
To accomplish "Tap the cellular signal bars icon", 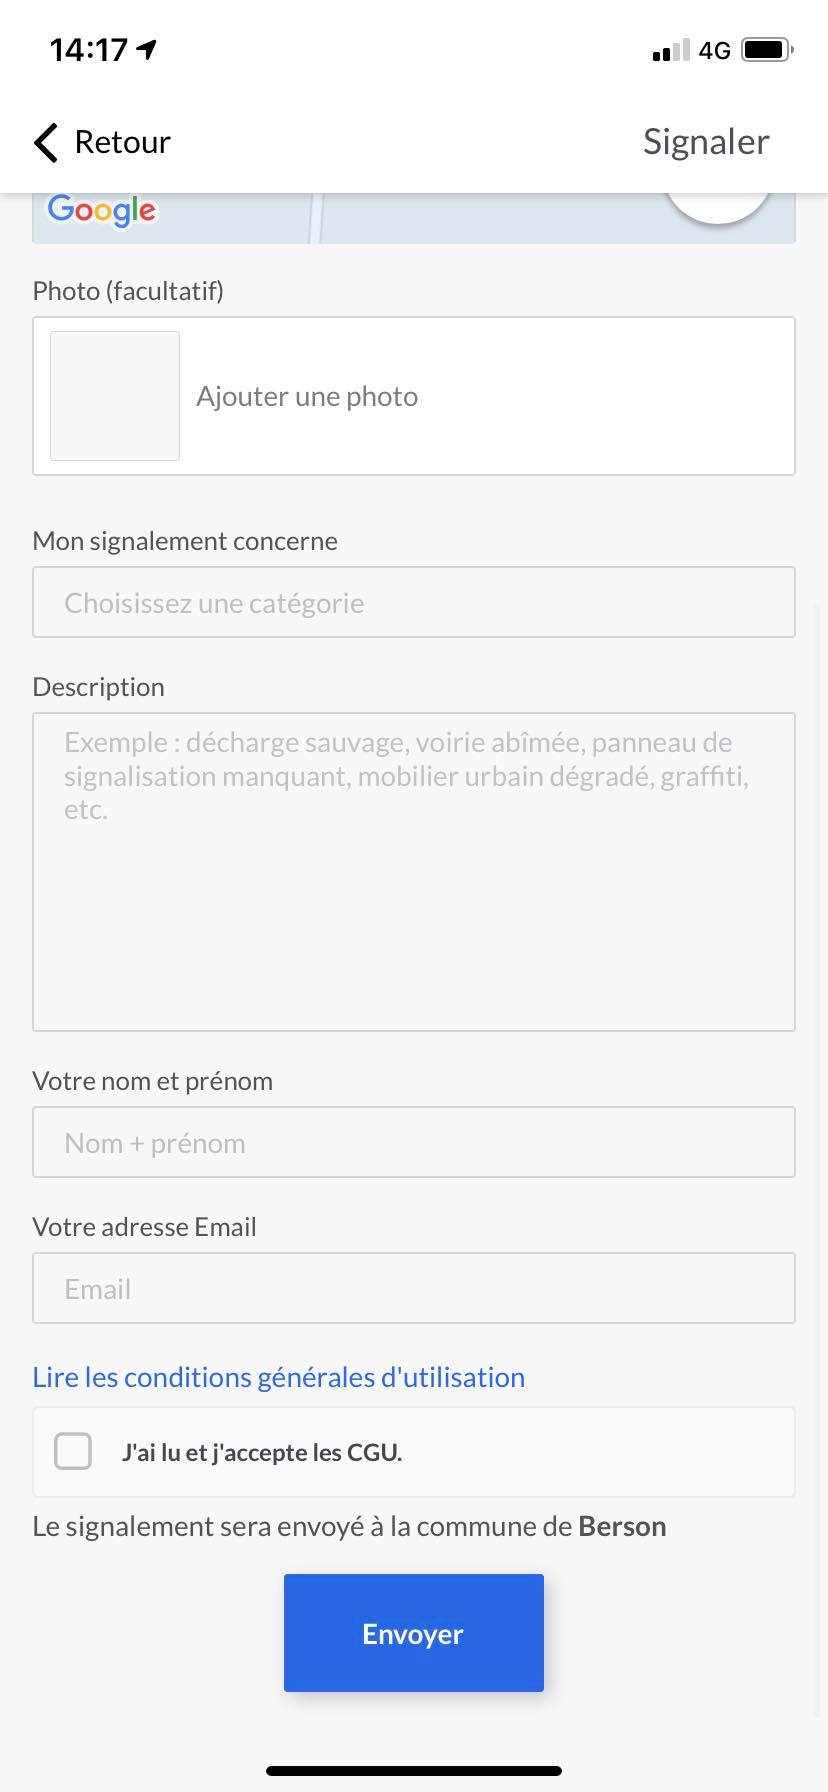I will click(671, 50).
